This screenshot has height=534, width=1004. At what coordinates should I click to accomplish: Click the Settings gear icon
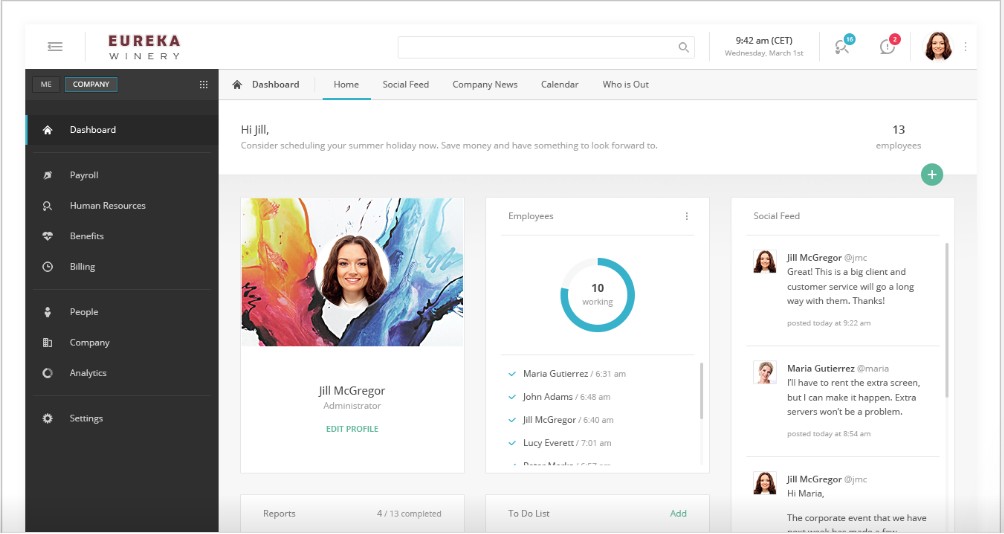point(47,419)
